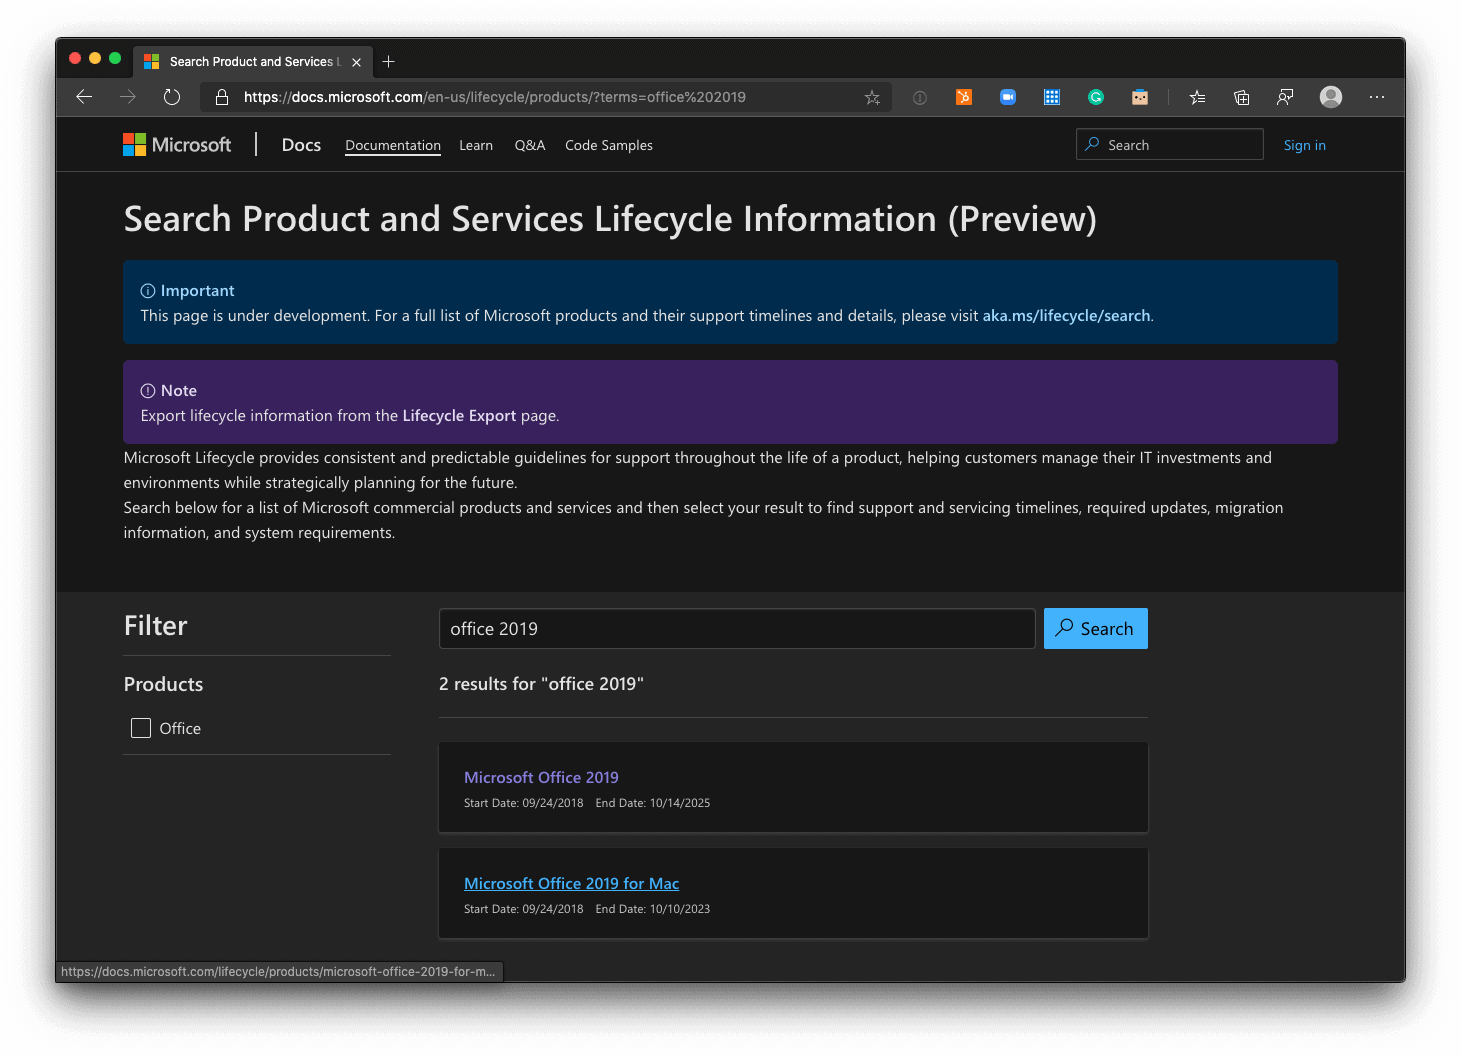Select the Search Product and Services tab
The height and width of the screenshot is (1056, 1461).
[x=254, y=62]
